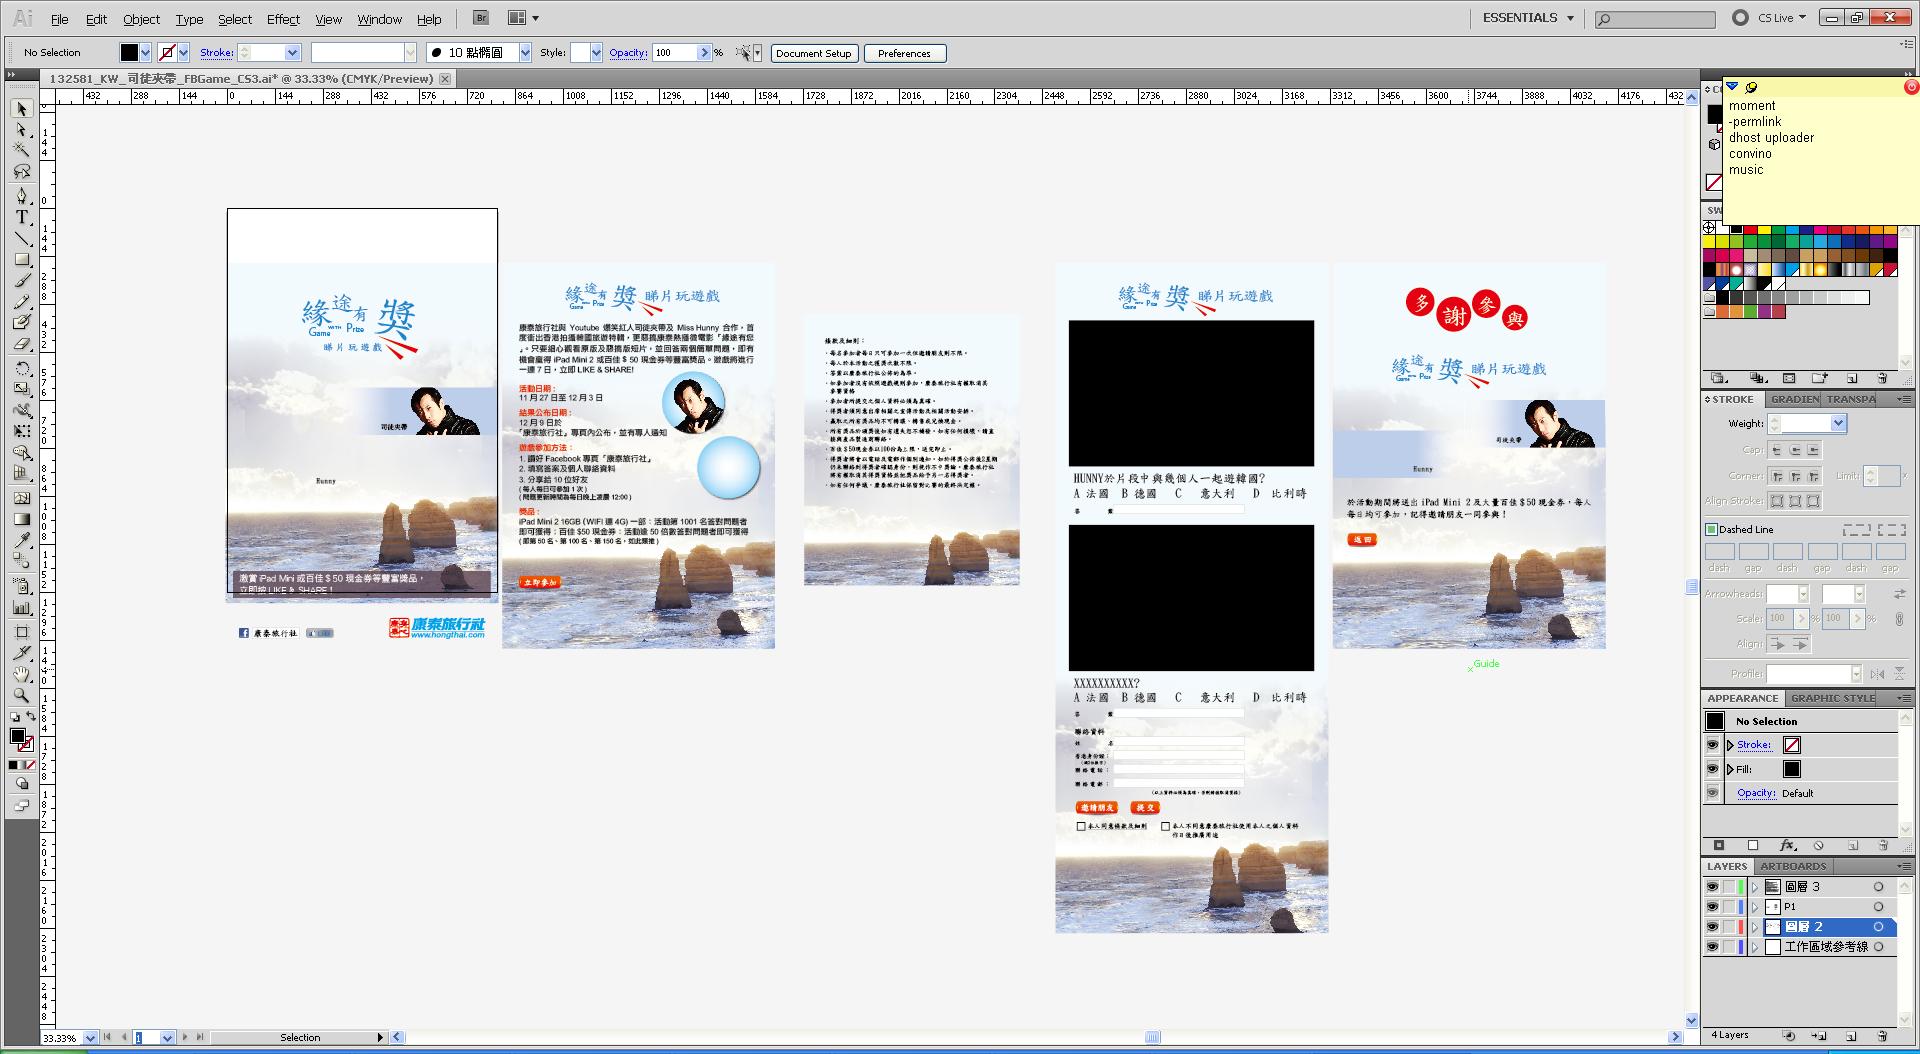Open the ESSENTIALS workspace switcher
Screen dimensions: 1920x1054
(1528, 18)
